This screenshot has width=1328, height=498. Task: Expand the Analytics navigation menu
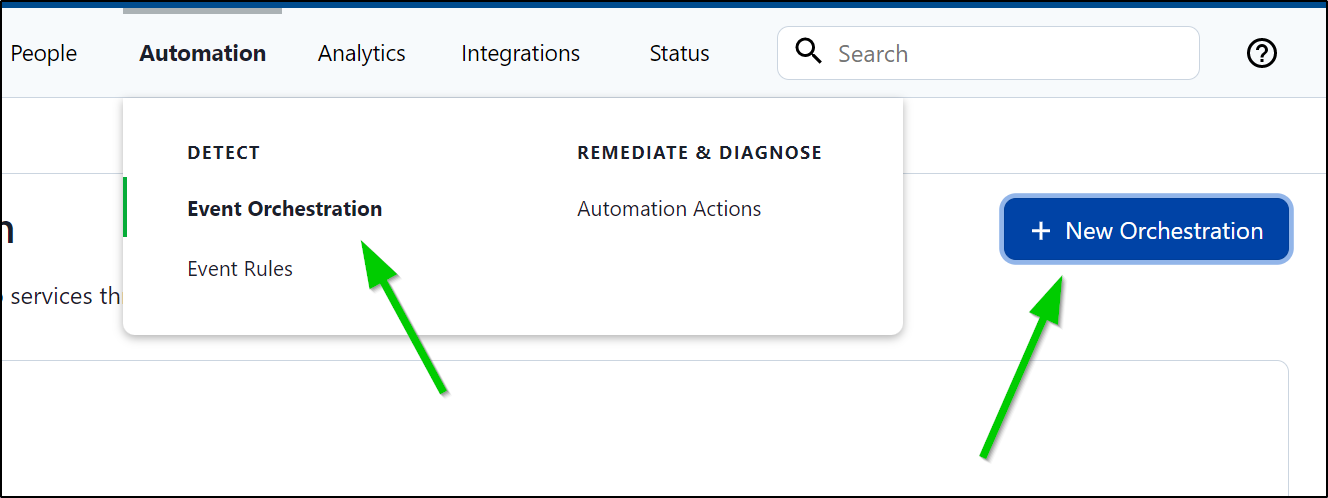(x=362, y=53)
